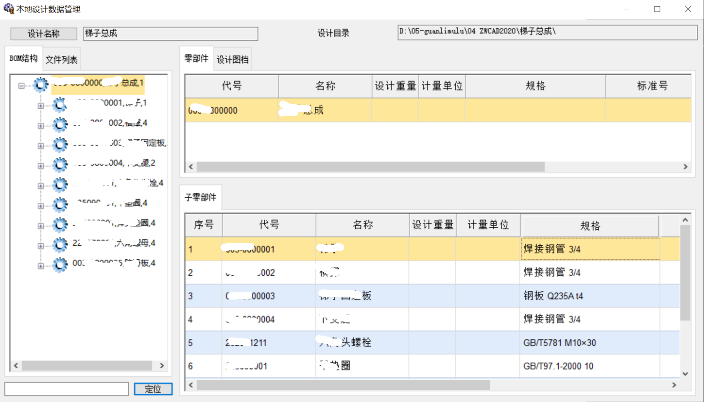Click gear icon of 六角螺母 node
The height and width of the screenshot is (403, 705).
coord(60,245)
